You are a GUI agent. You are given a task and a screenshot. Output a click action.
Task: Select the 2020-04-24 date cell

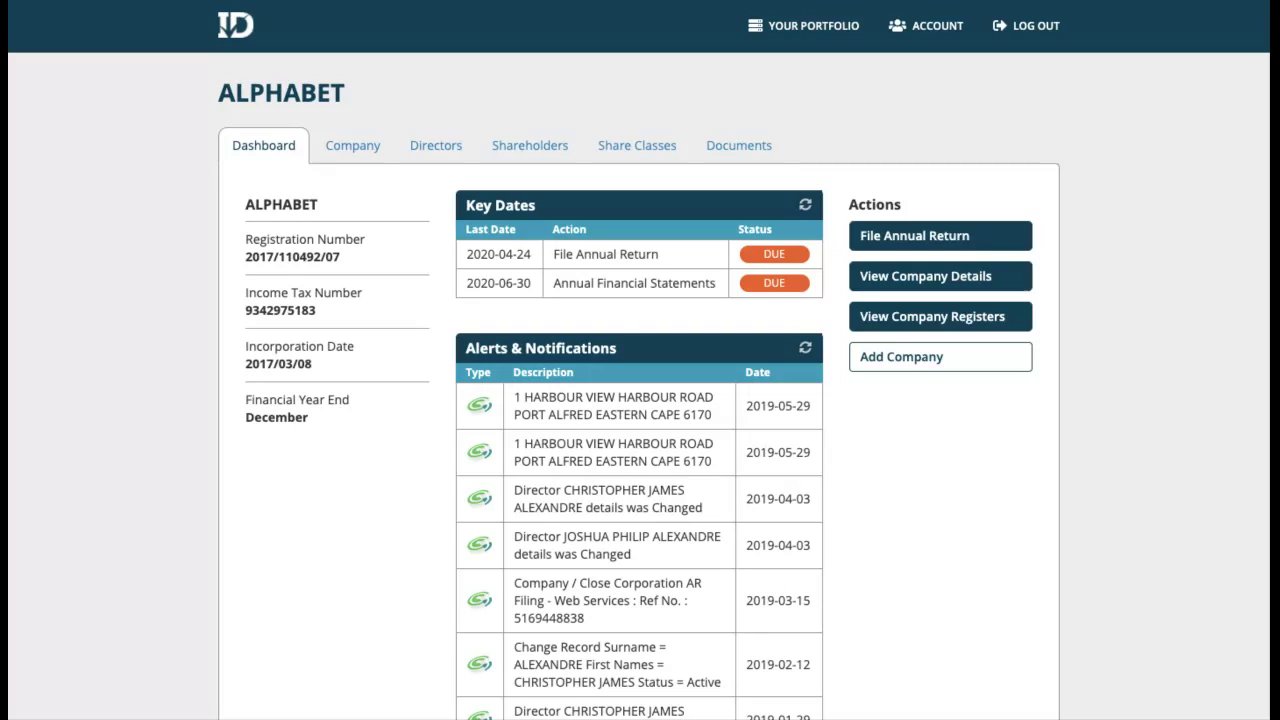[498, 254]
